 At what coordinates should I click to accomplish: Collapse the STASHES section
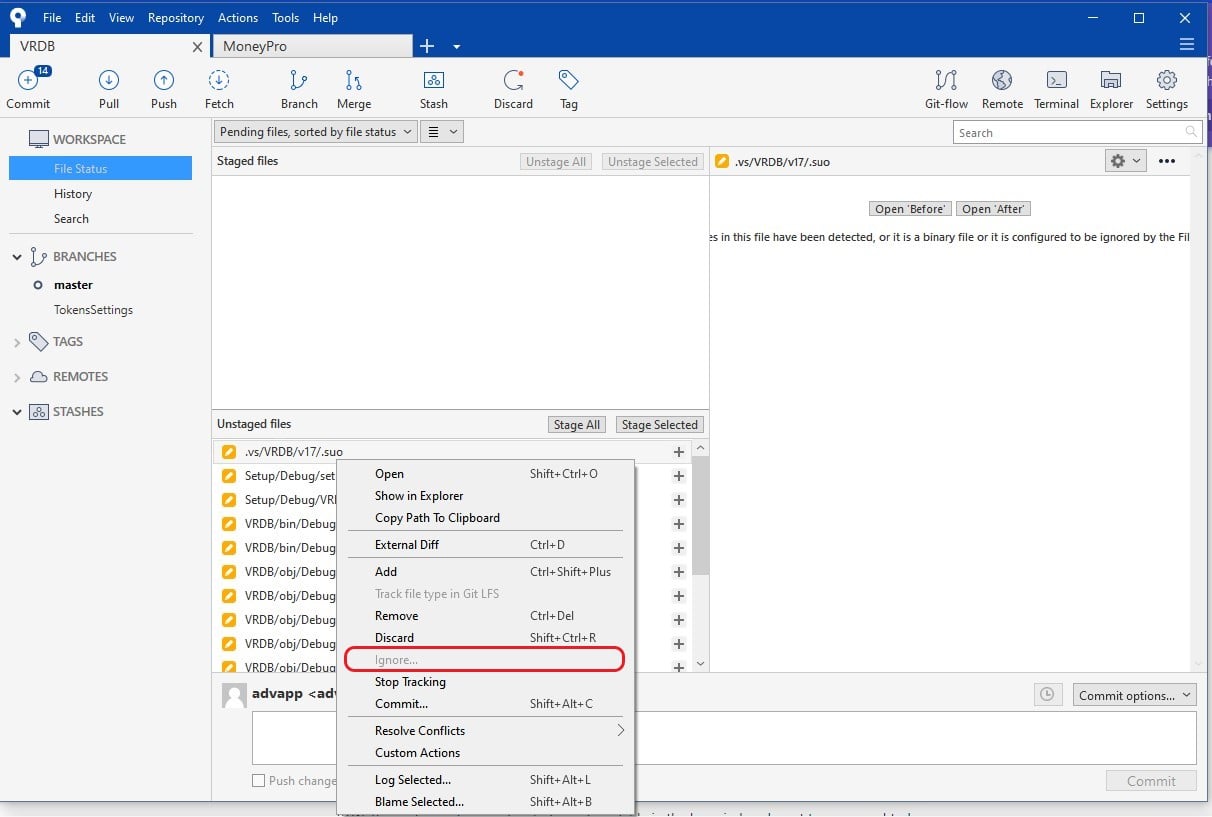pos(17,412)
